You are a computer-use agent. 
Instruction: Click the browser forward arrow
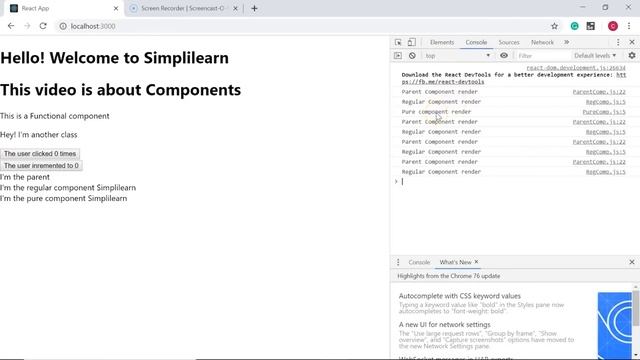click(x=27, y=26)
